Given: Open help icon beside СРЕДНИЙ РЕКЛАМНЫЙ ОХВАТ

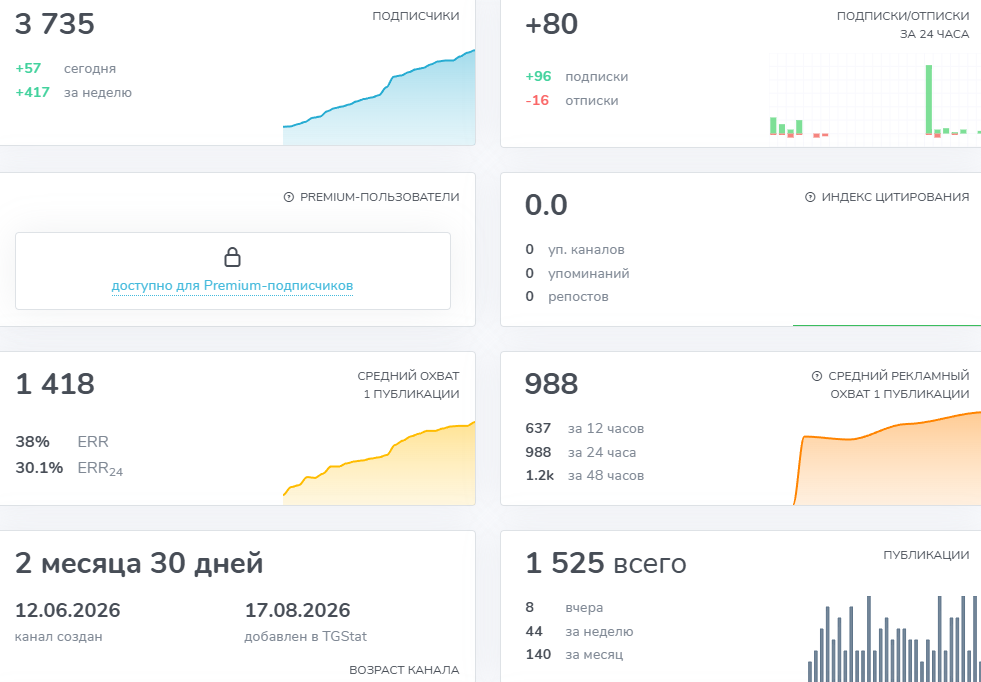Looking at the screenshot, I should coord(816,376).
